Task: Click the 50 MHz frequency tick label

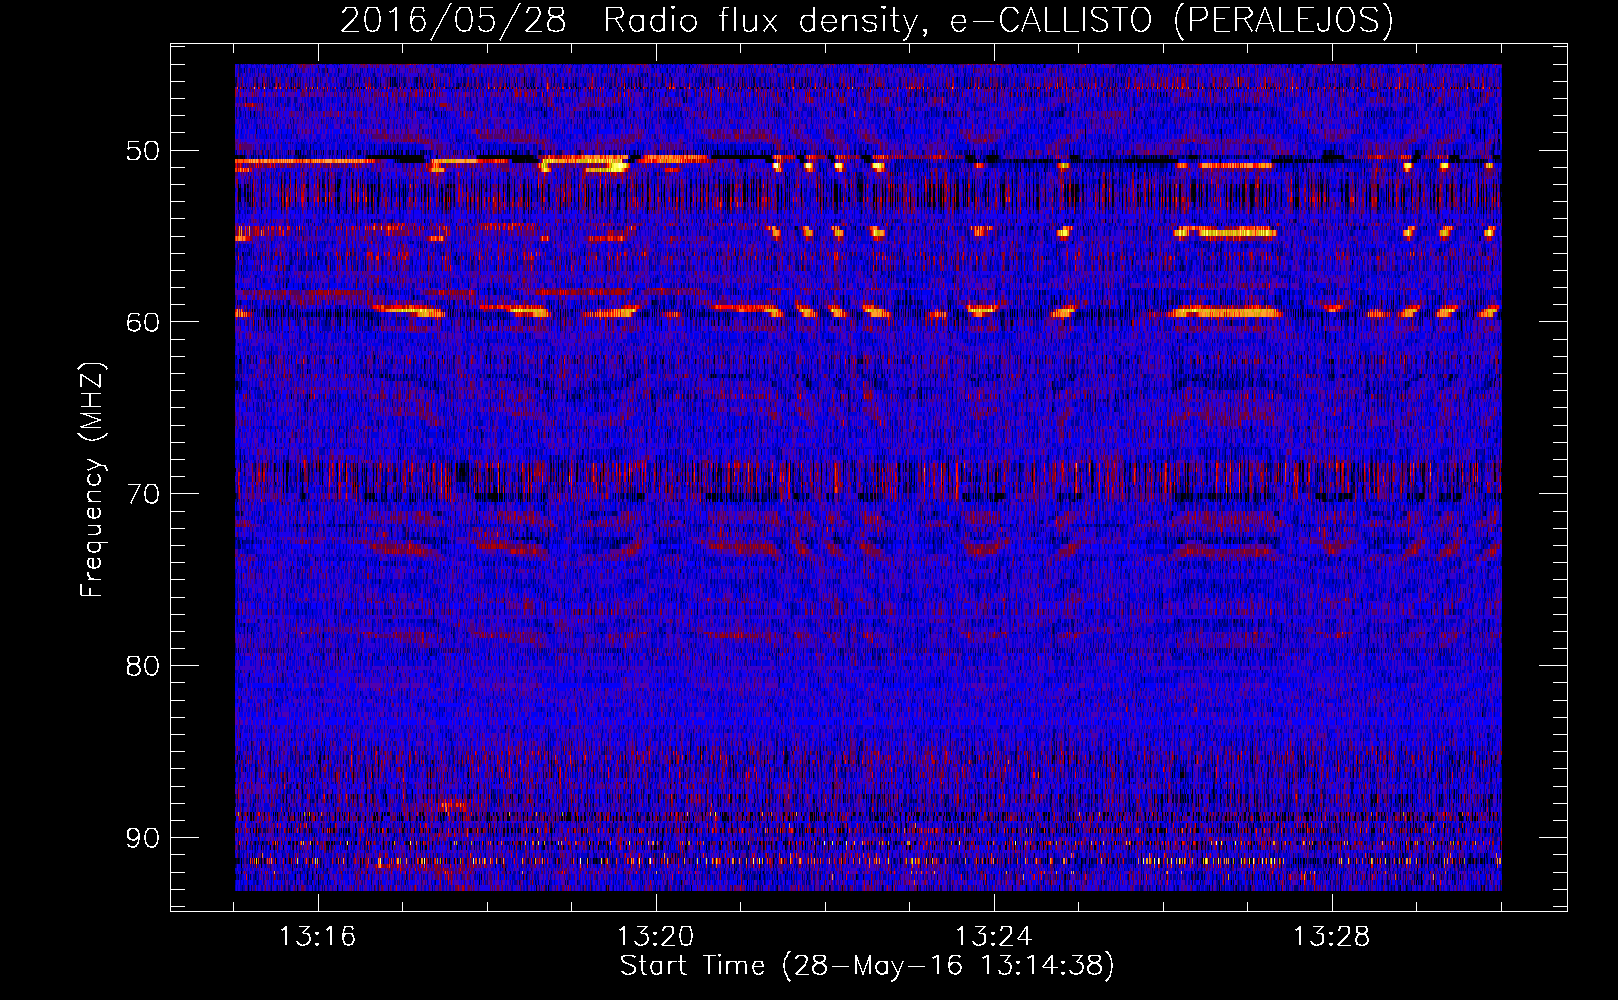Action: [142, 151]
